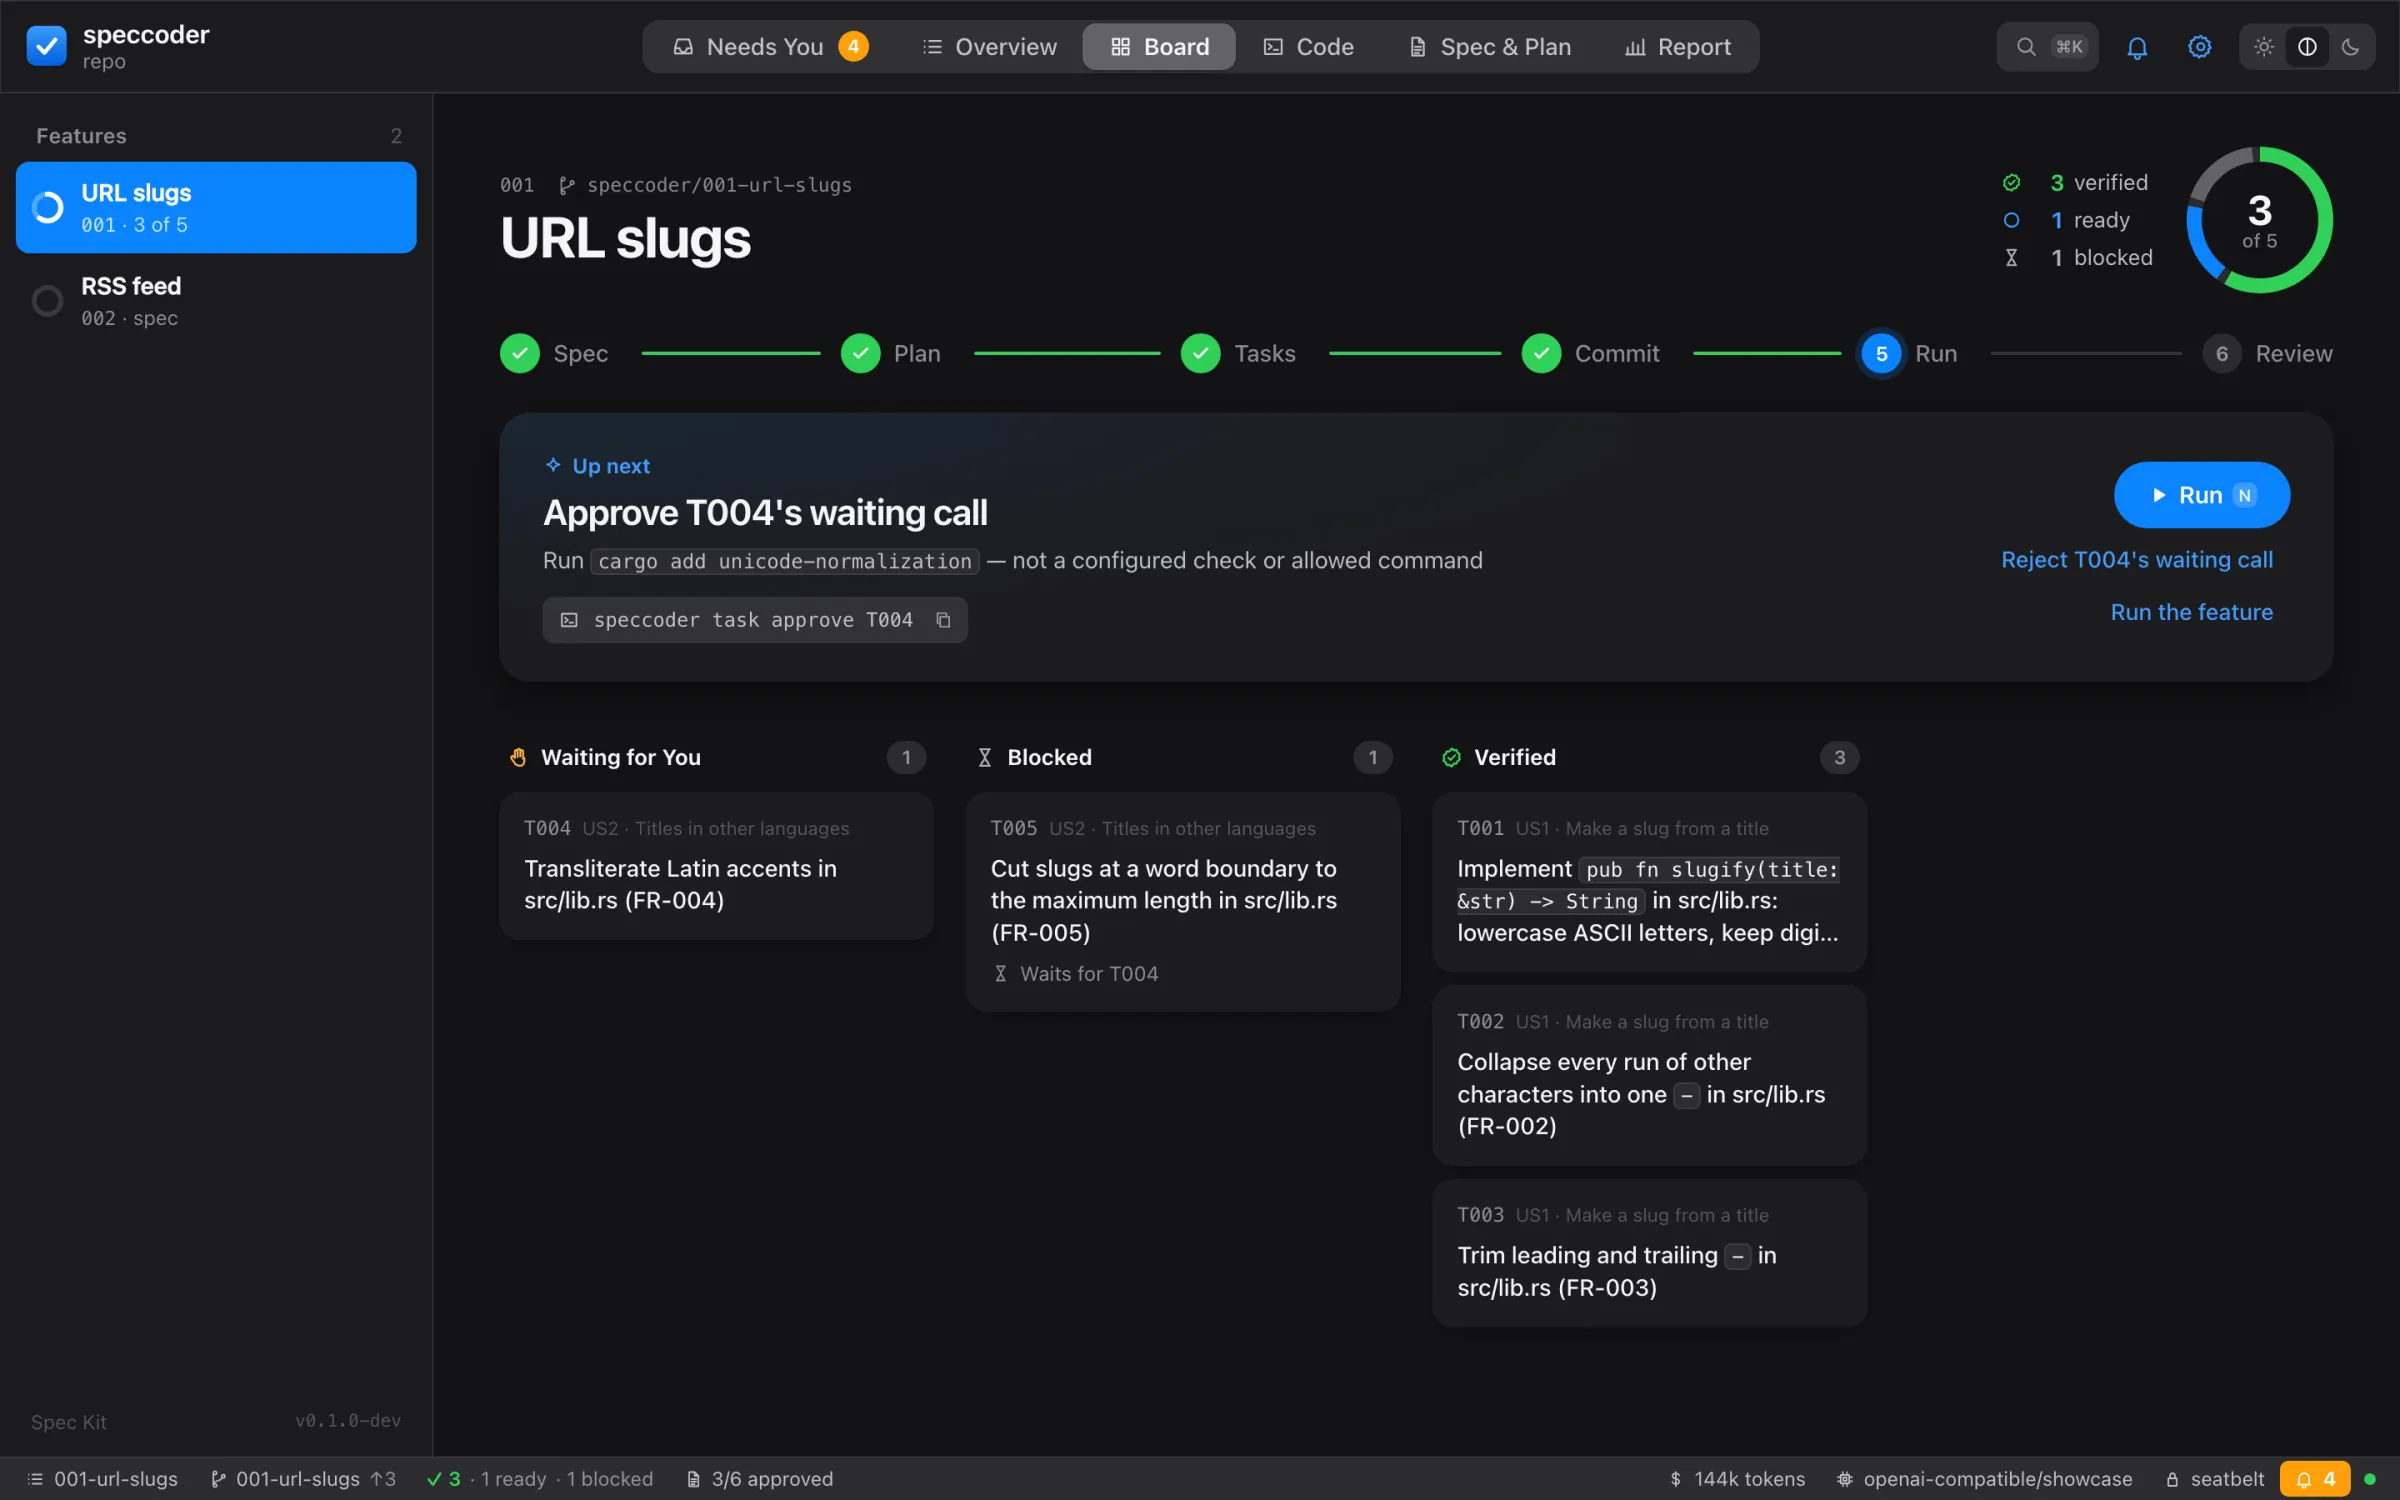Click step 6 Review marker
Screen dimensions: 2400x1500
(x=2221, y=354)
